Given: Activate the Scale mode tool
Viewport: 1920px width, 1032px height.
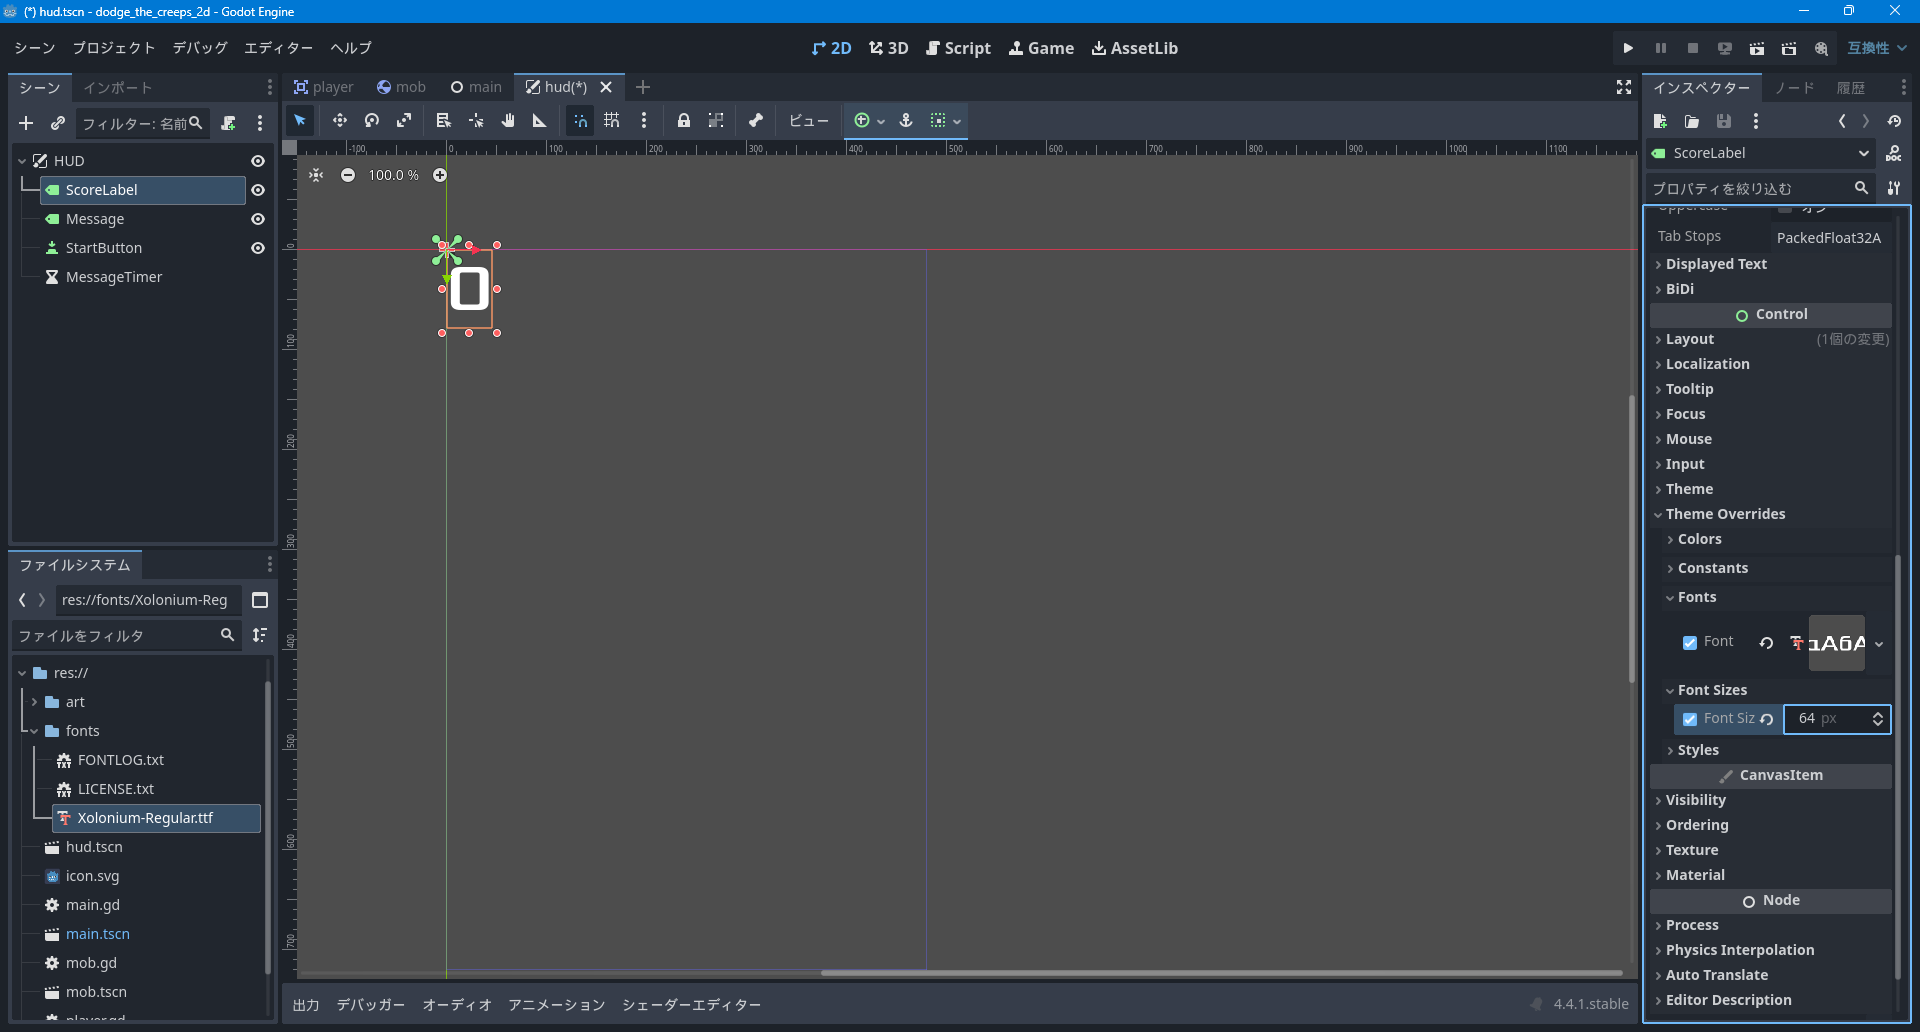Looking at the screenshot, I should (404, 121).
